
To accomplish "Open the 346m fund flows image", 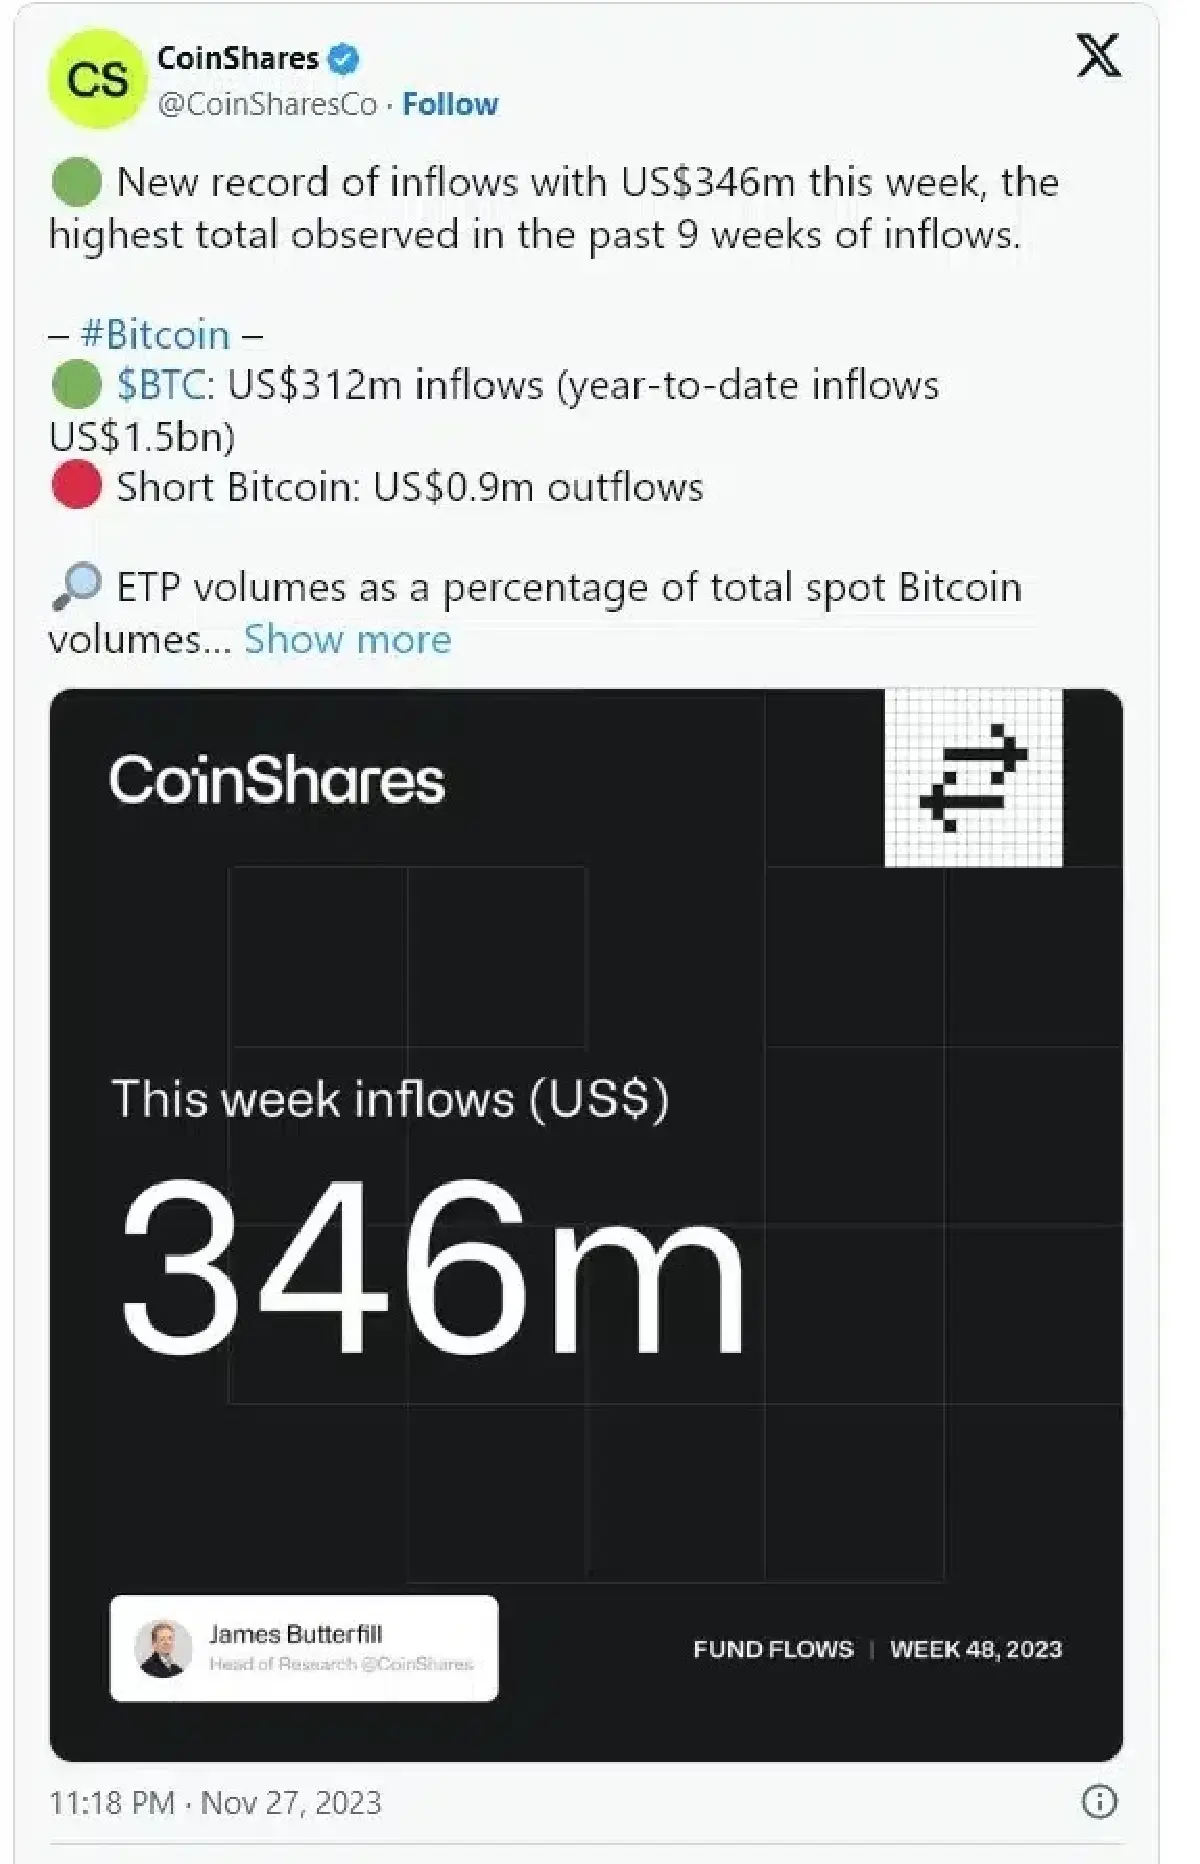I will click(586, 1225).
